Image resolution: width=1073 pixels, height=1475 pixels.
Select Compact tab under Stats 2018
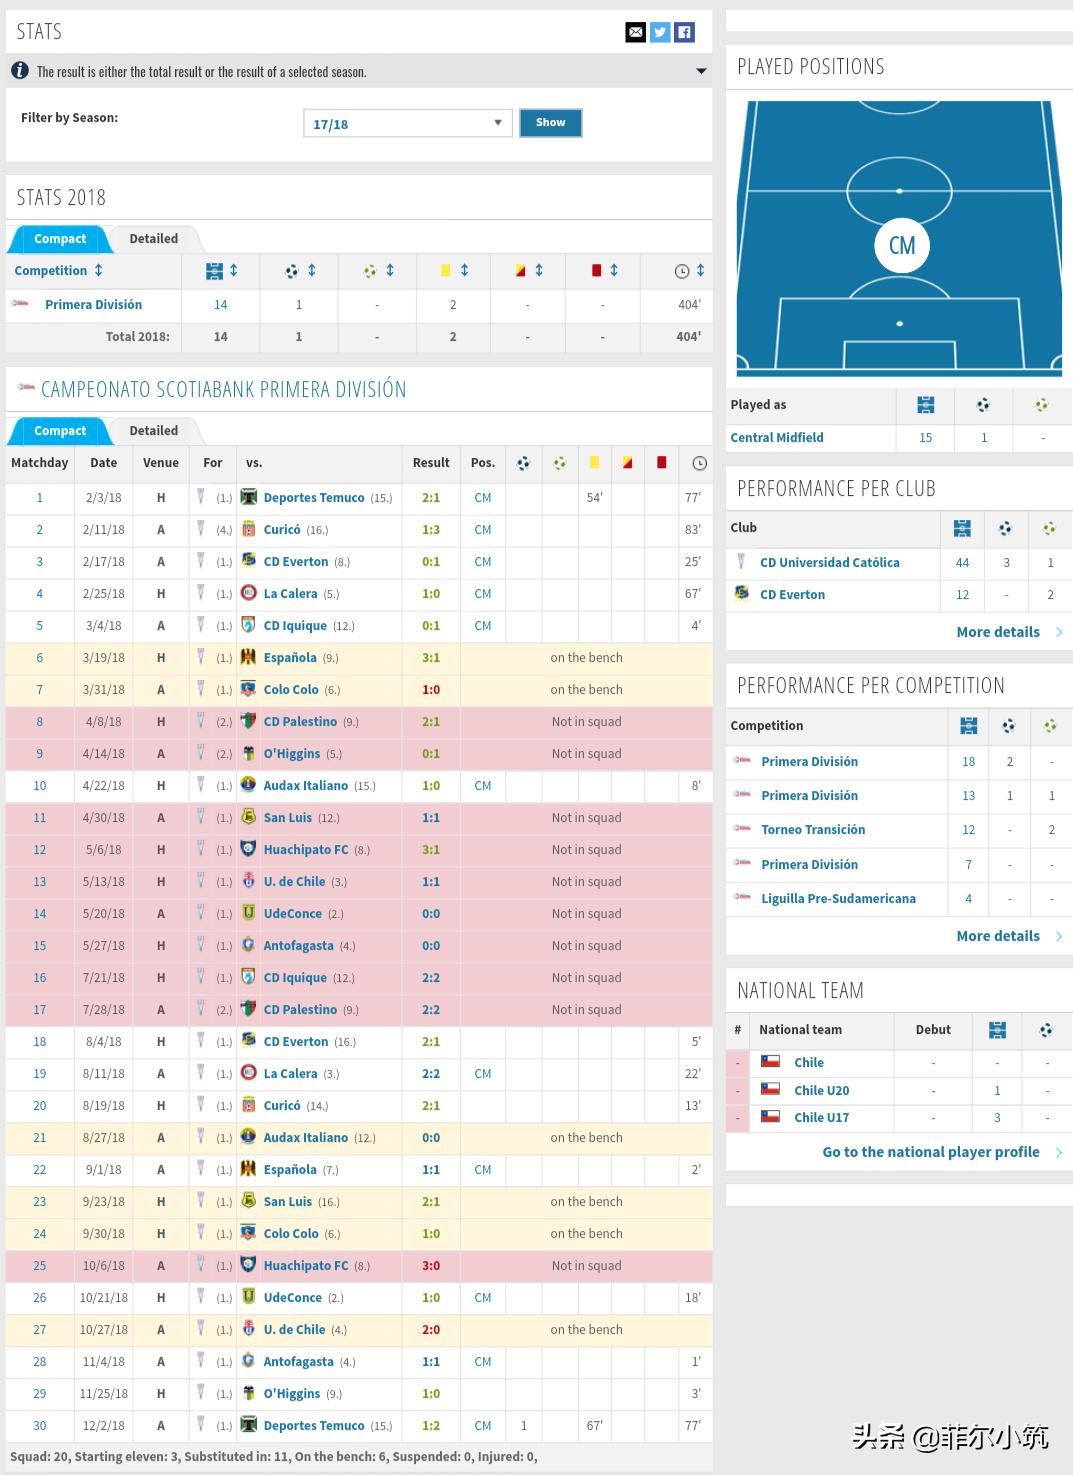point(60,239)
